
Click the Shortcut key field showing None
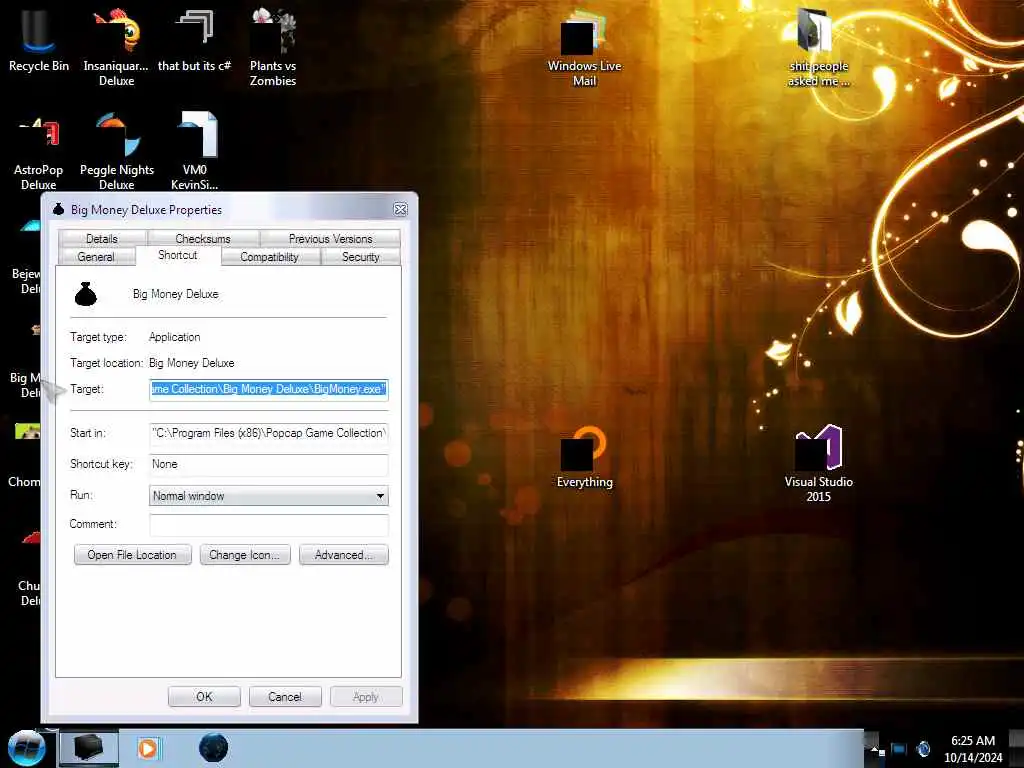(x=268, y=464)
